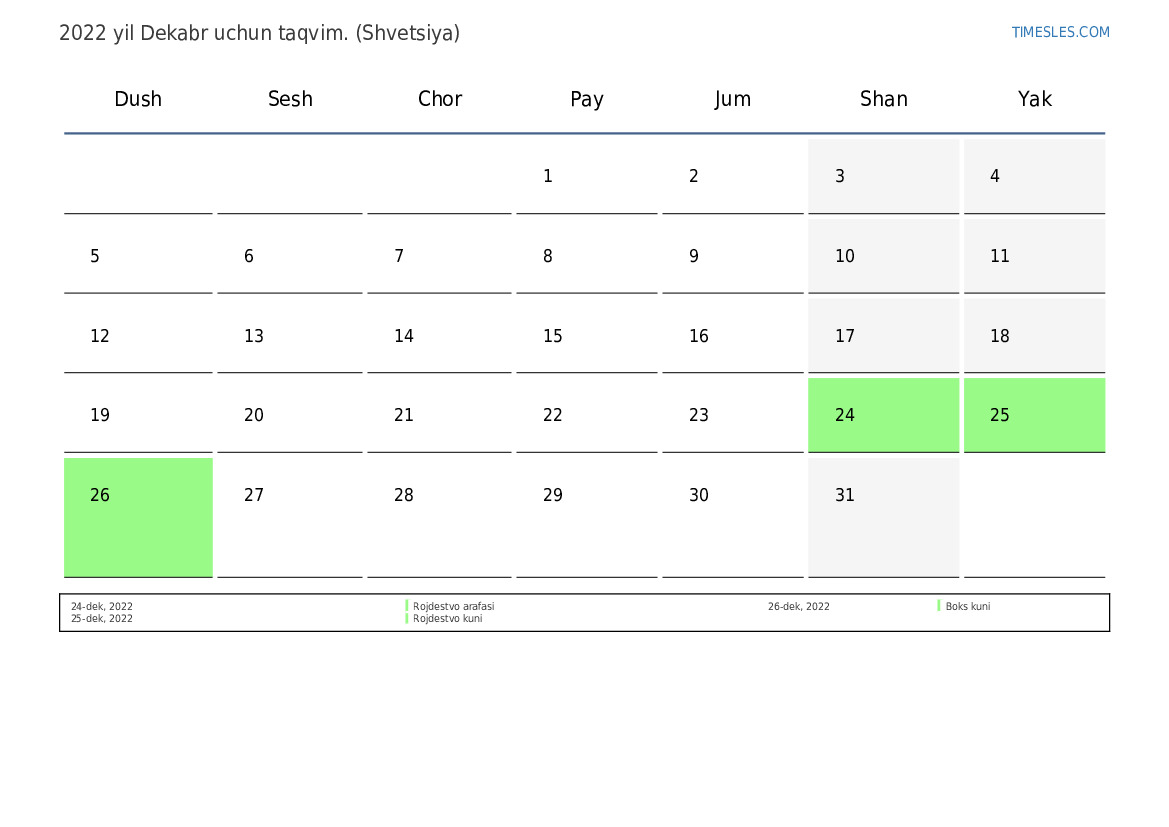Select the Dush weekday column header
Viewport: 1169px width, 827px height.
pyautogui.click(x=138, y=99)
